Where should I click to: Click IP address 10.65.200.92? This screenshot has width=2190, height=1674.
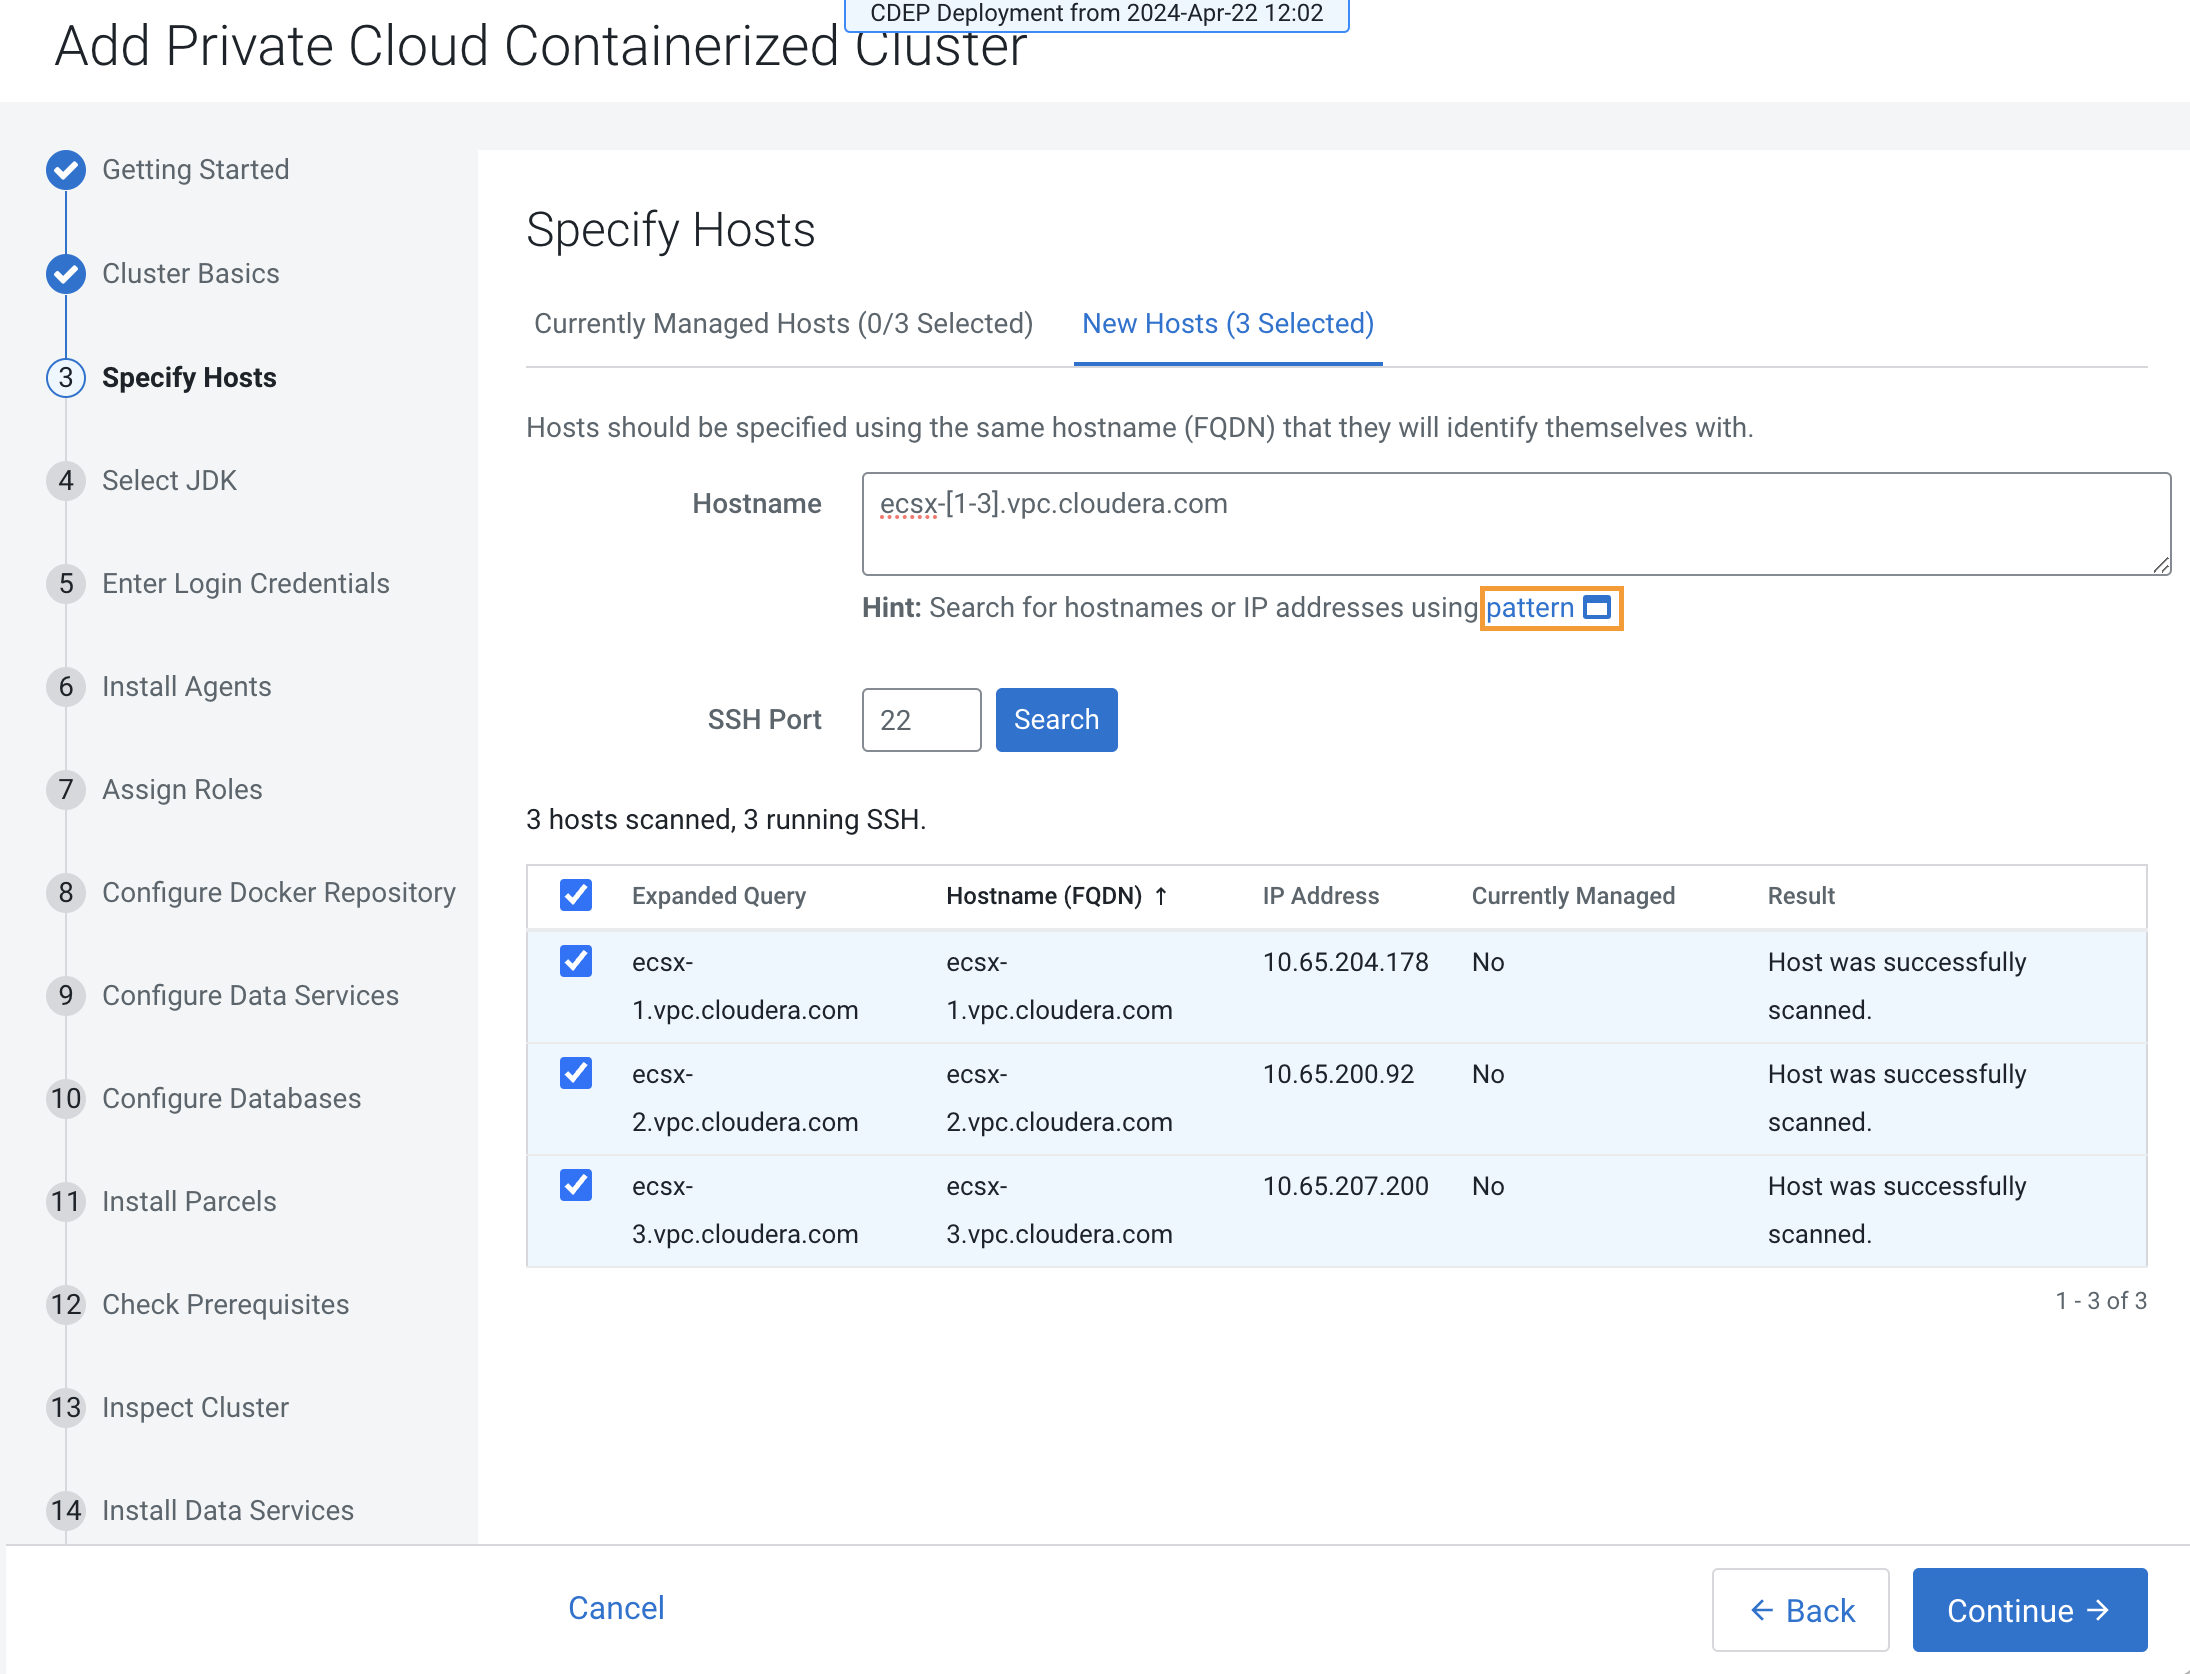click(x=1338, y=1074)
